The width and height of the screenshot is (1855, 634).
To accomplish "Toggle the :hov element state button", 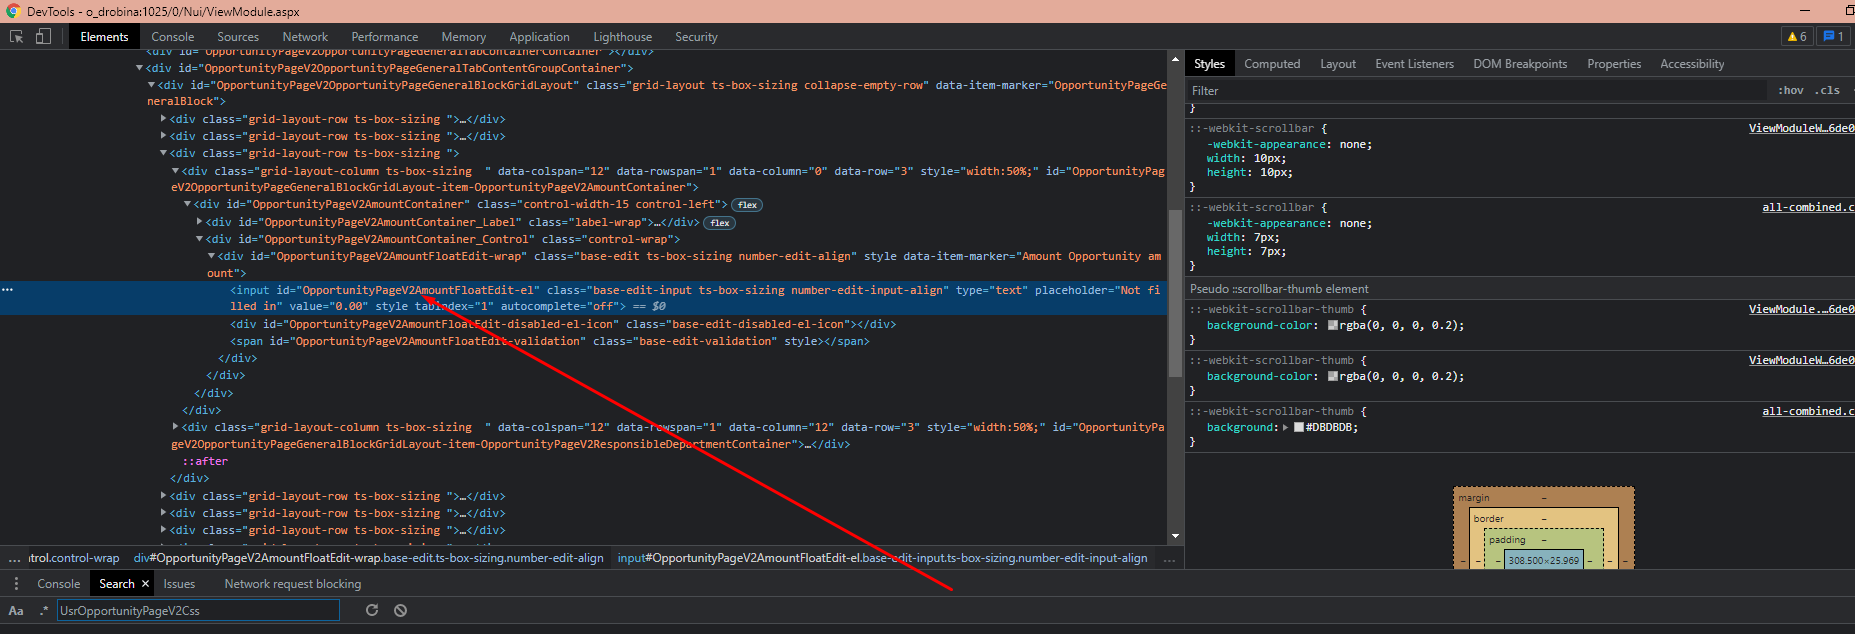I will click(x=1791, y=90).
